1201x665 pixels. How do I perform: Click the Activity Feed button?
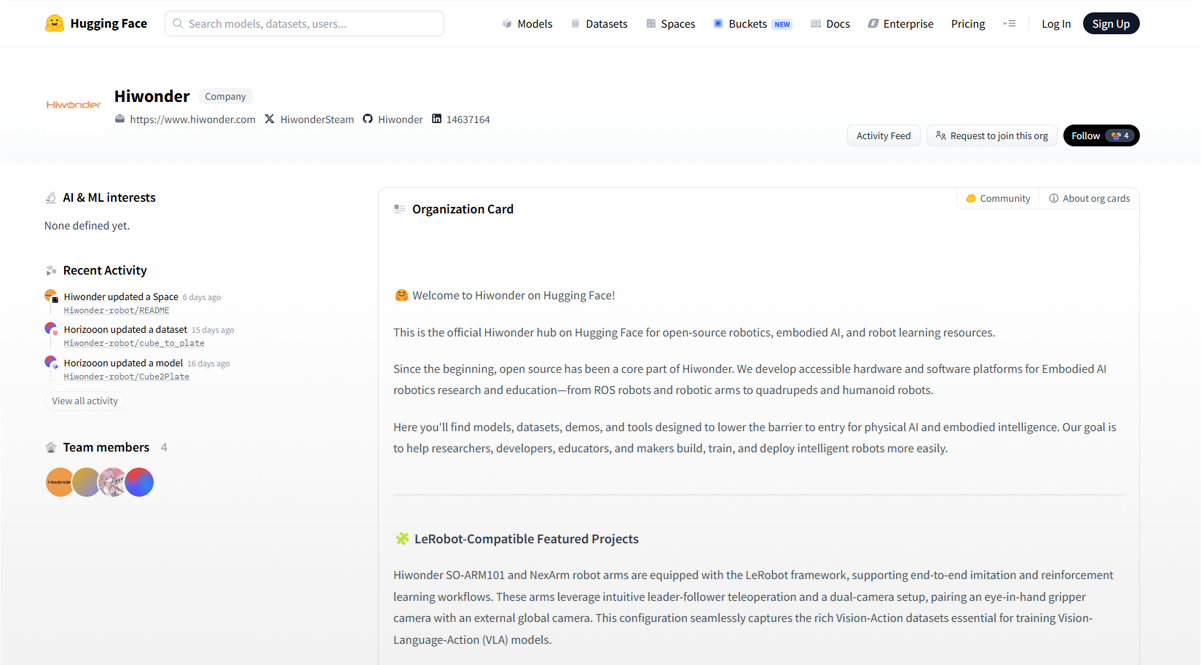point(883,135)
